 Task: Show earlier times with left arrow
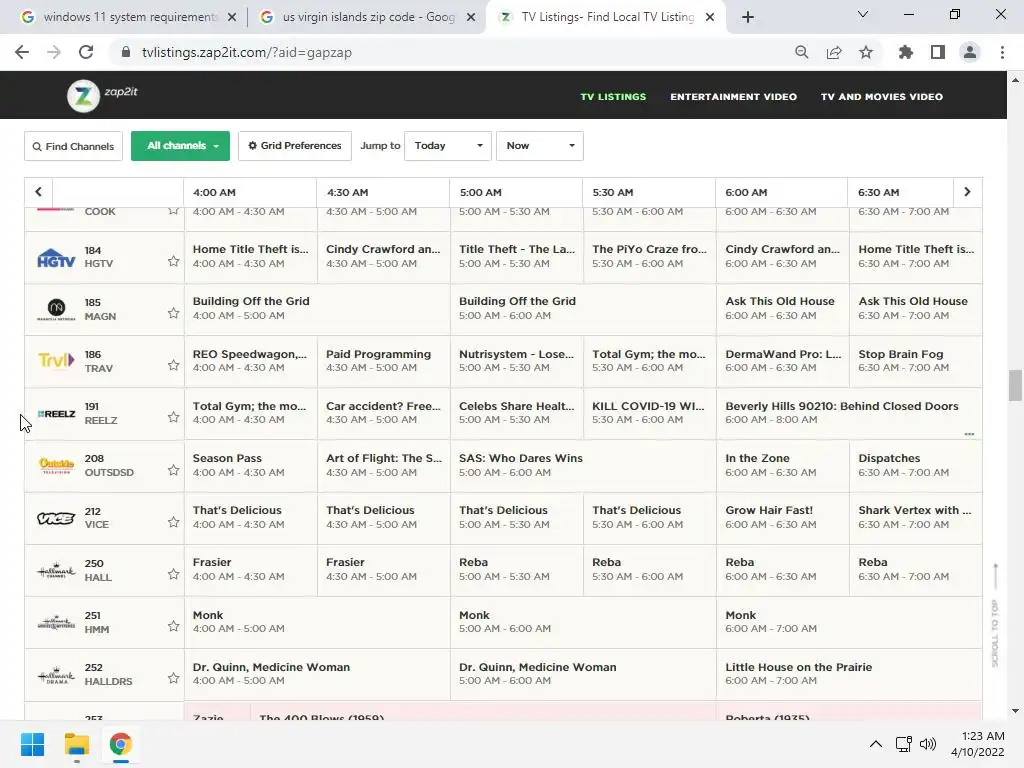point(39,192)
